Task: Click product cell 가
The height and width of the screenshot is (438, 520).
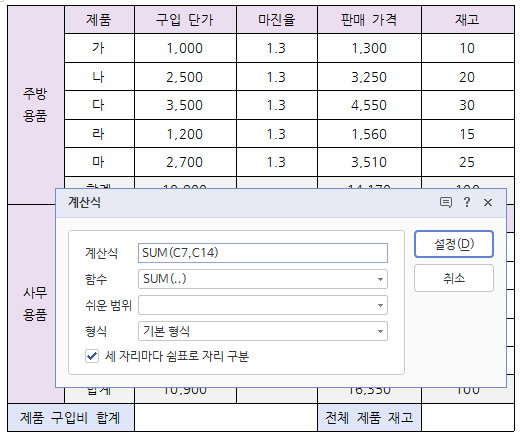Action: tap(99, 48)
